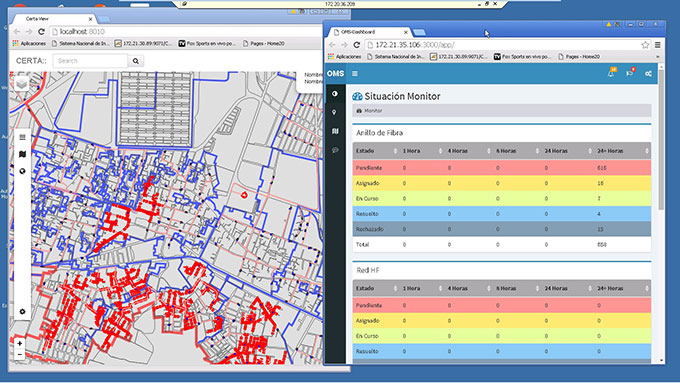This screenshot has height=383, width=680.
Task: Select the map icon in CERTA sidebar
Action: point(23,154)
